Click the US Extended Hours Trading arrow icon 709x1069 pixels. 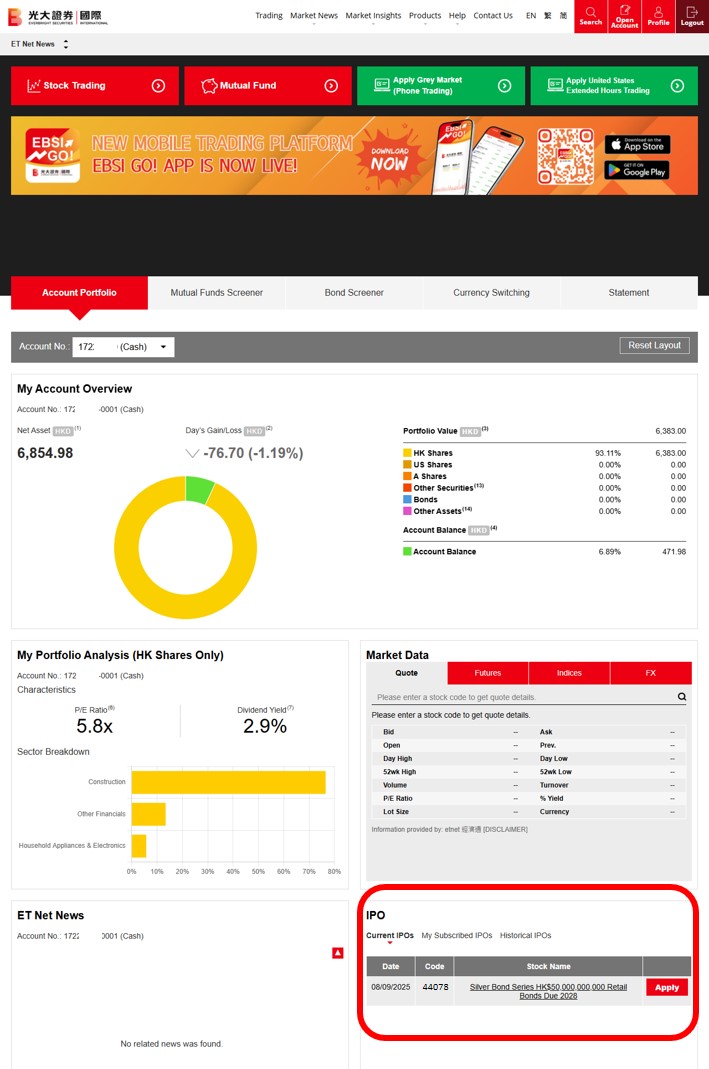pyautogui.click(x=677, y=86)
